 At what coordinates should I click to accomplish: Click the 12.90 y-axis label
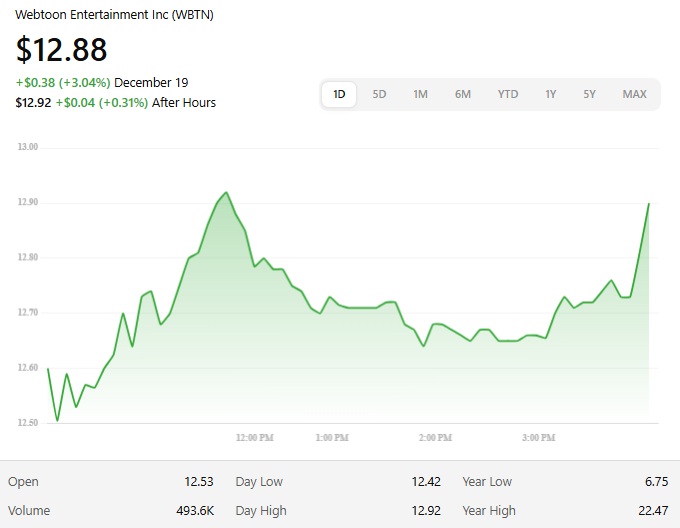click(28, 202)
